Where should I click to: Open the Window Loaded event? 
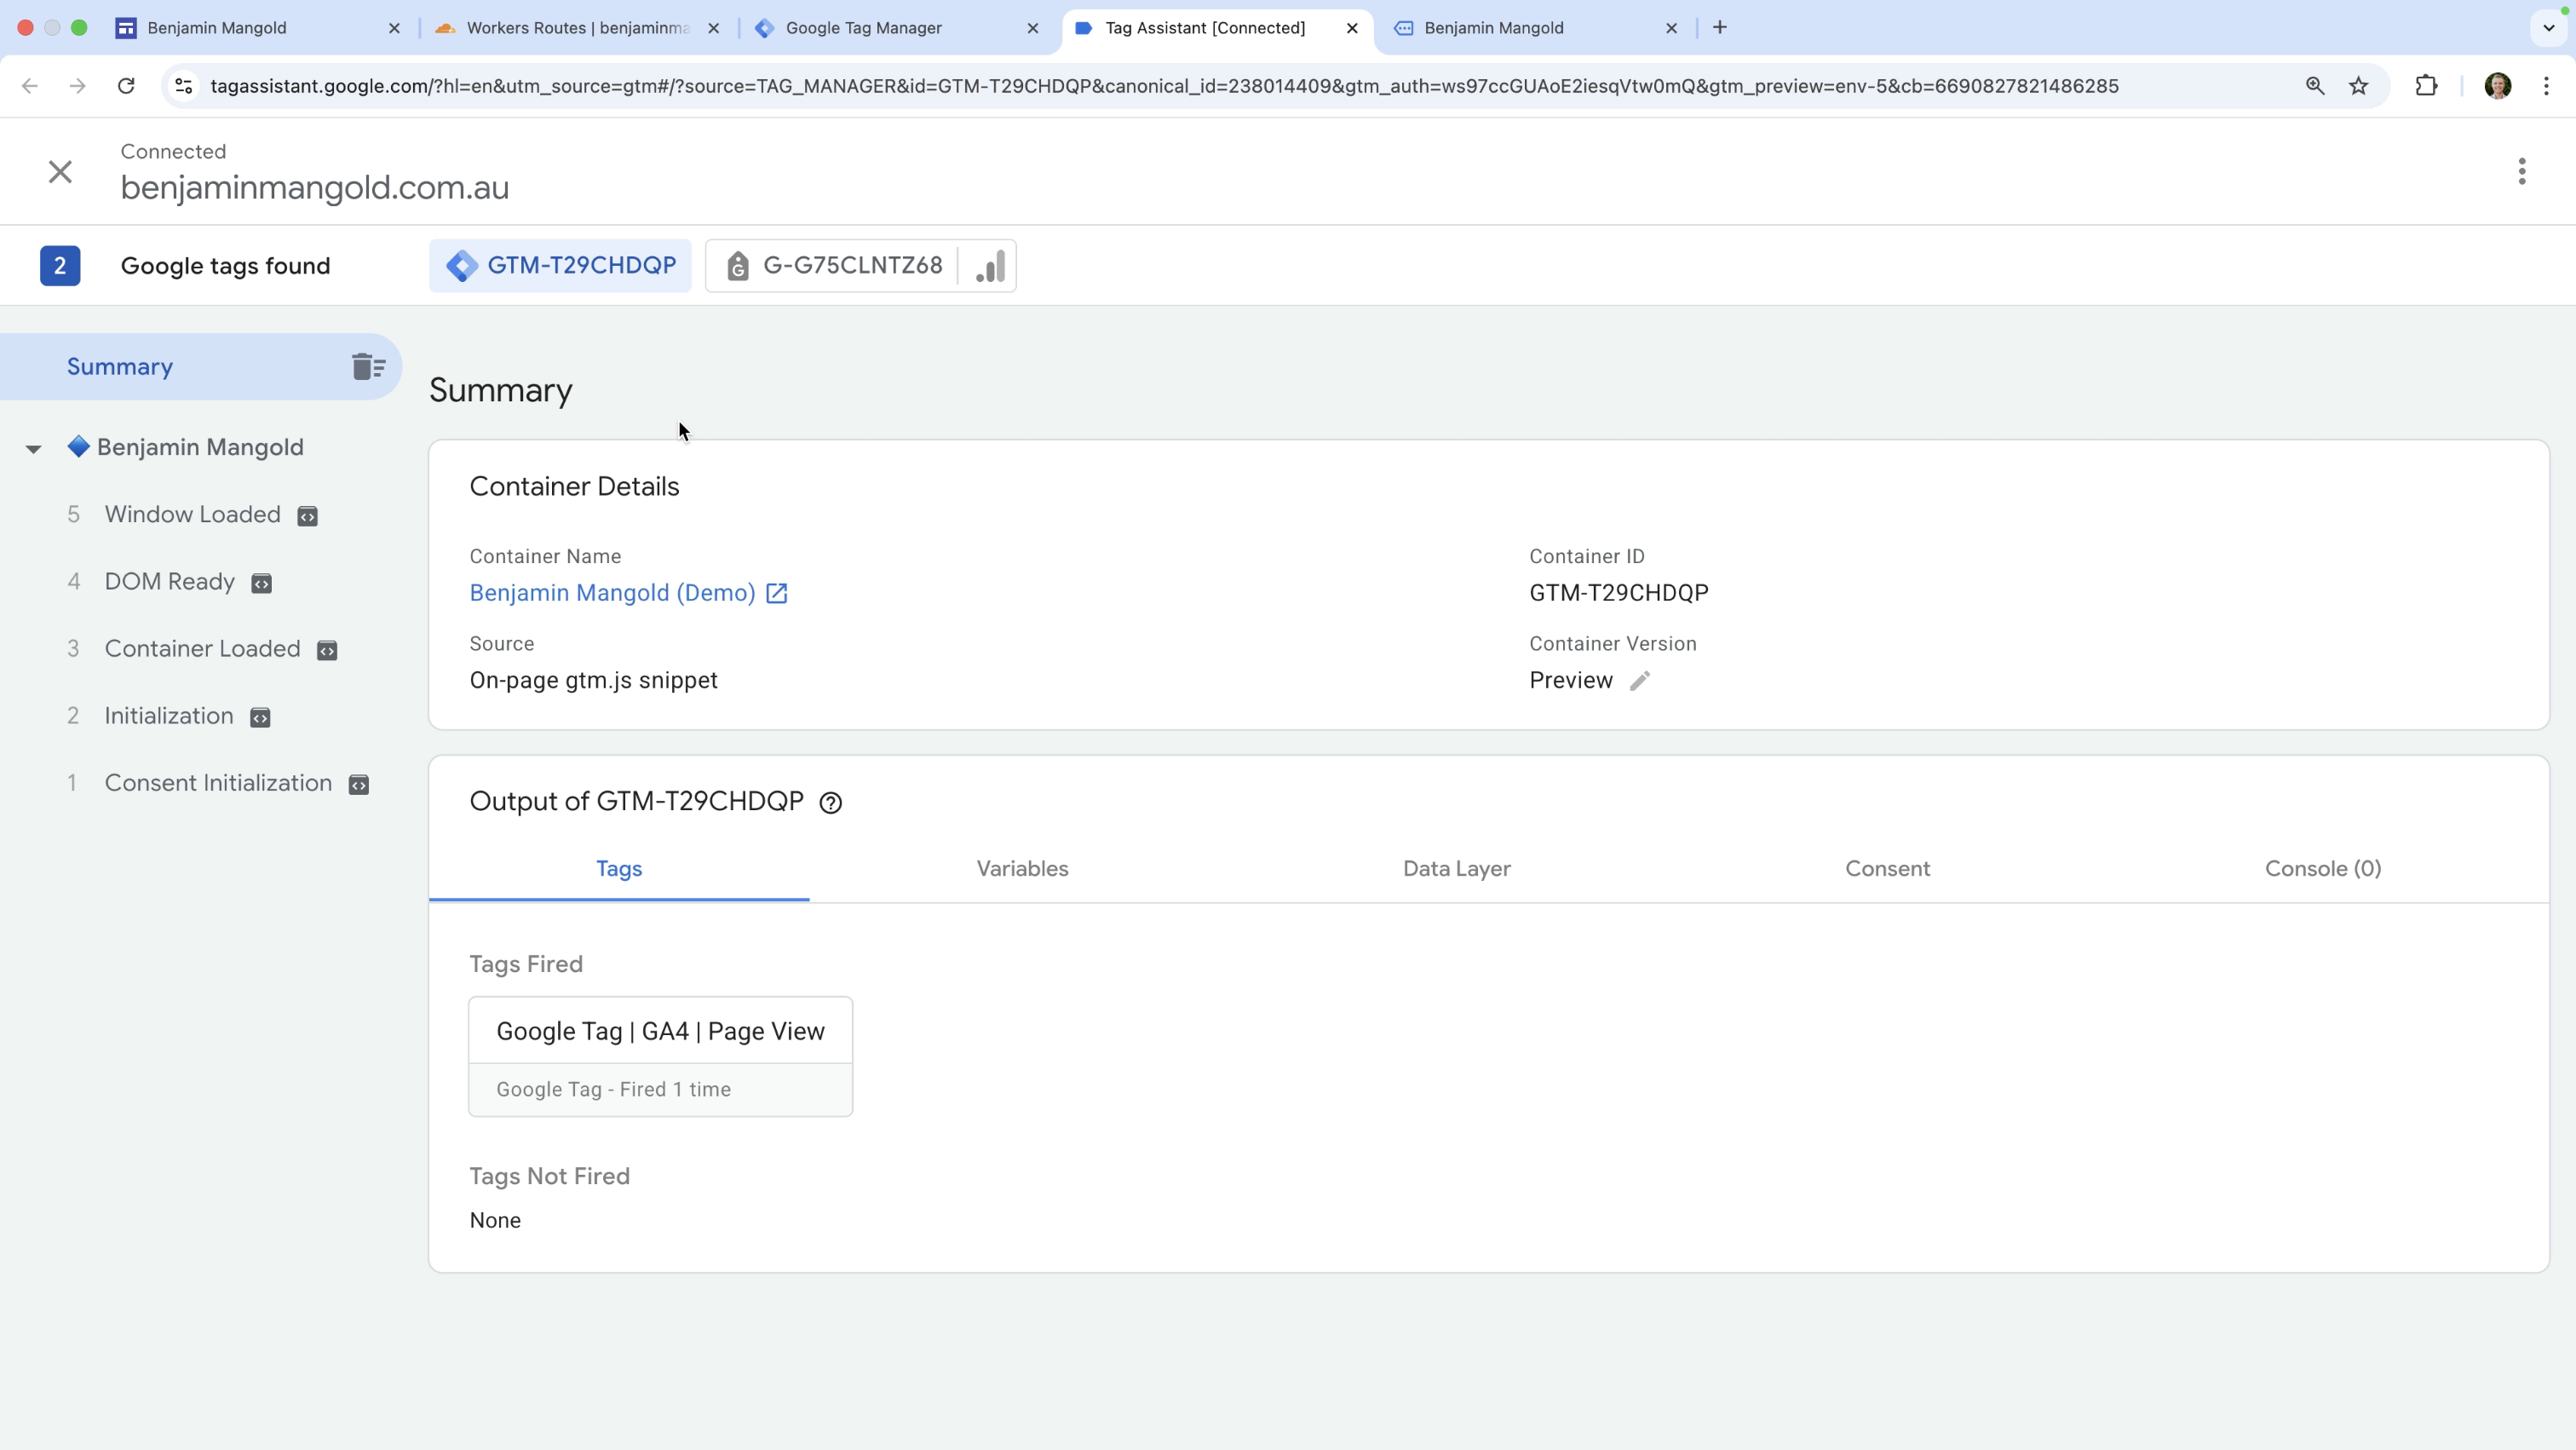[192, 515]
